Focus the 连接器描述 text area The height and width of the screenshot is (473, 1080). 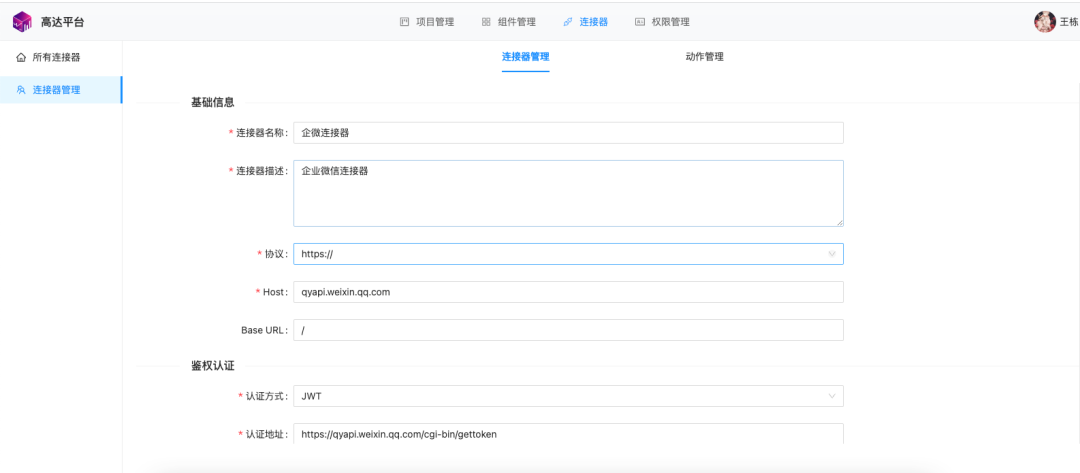(x=568, y=193)
